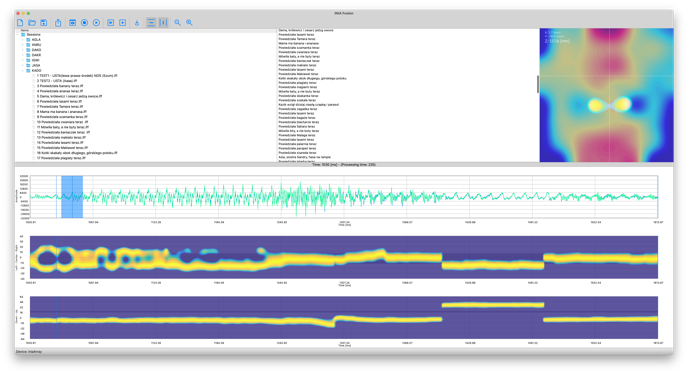Collapse the Sessions root folder
This screenshot has height=374, width=688.
(18, 34)
